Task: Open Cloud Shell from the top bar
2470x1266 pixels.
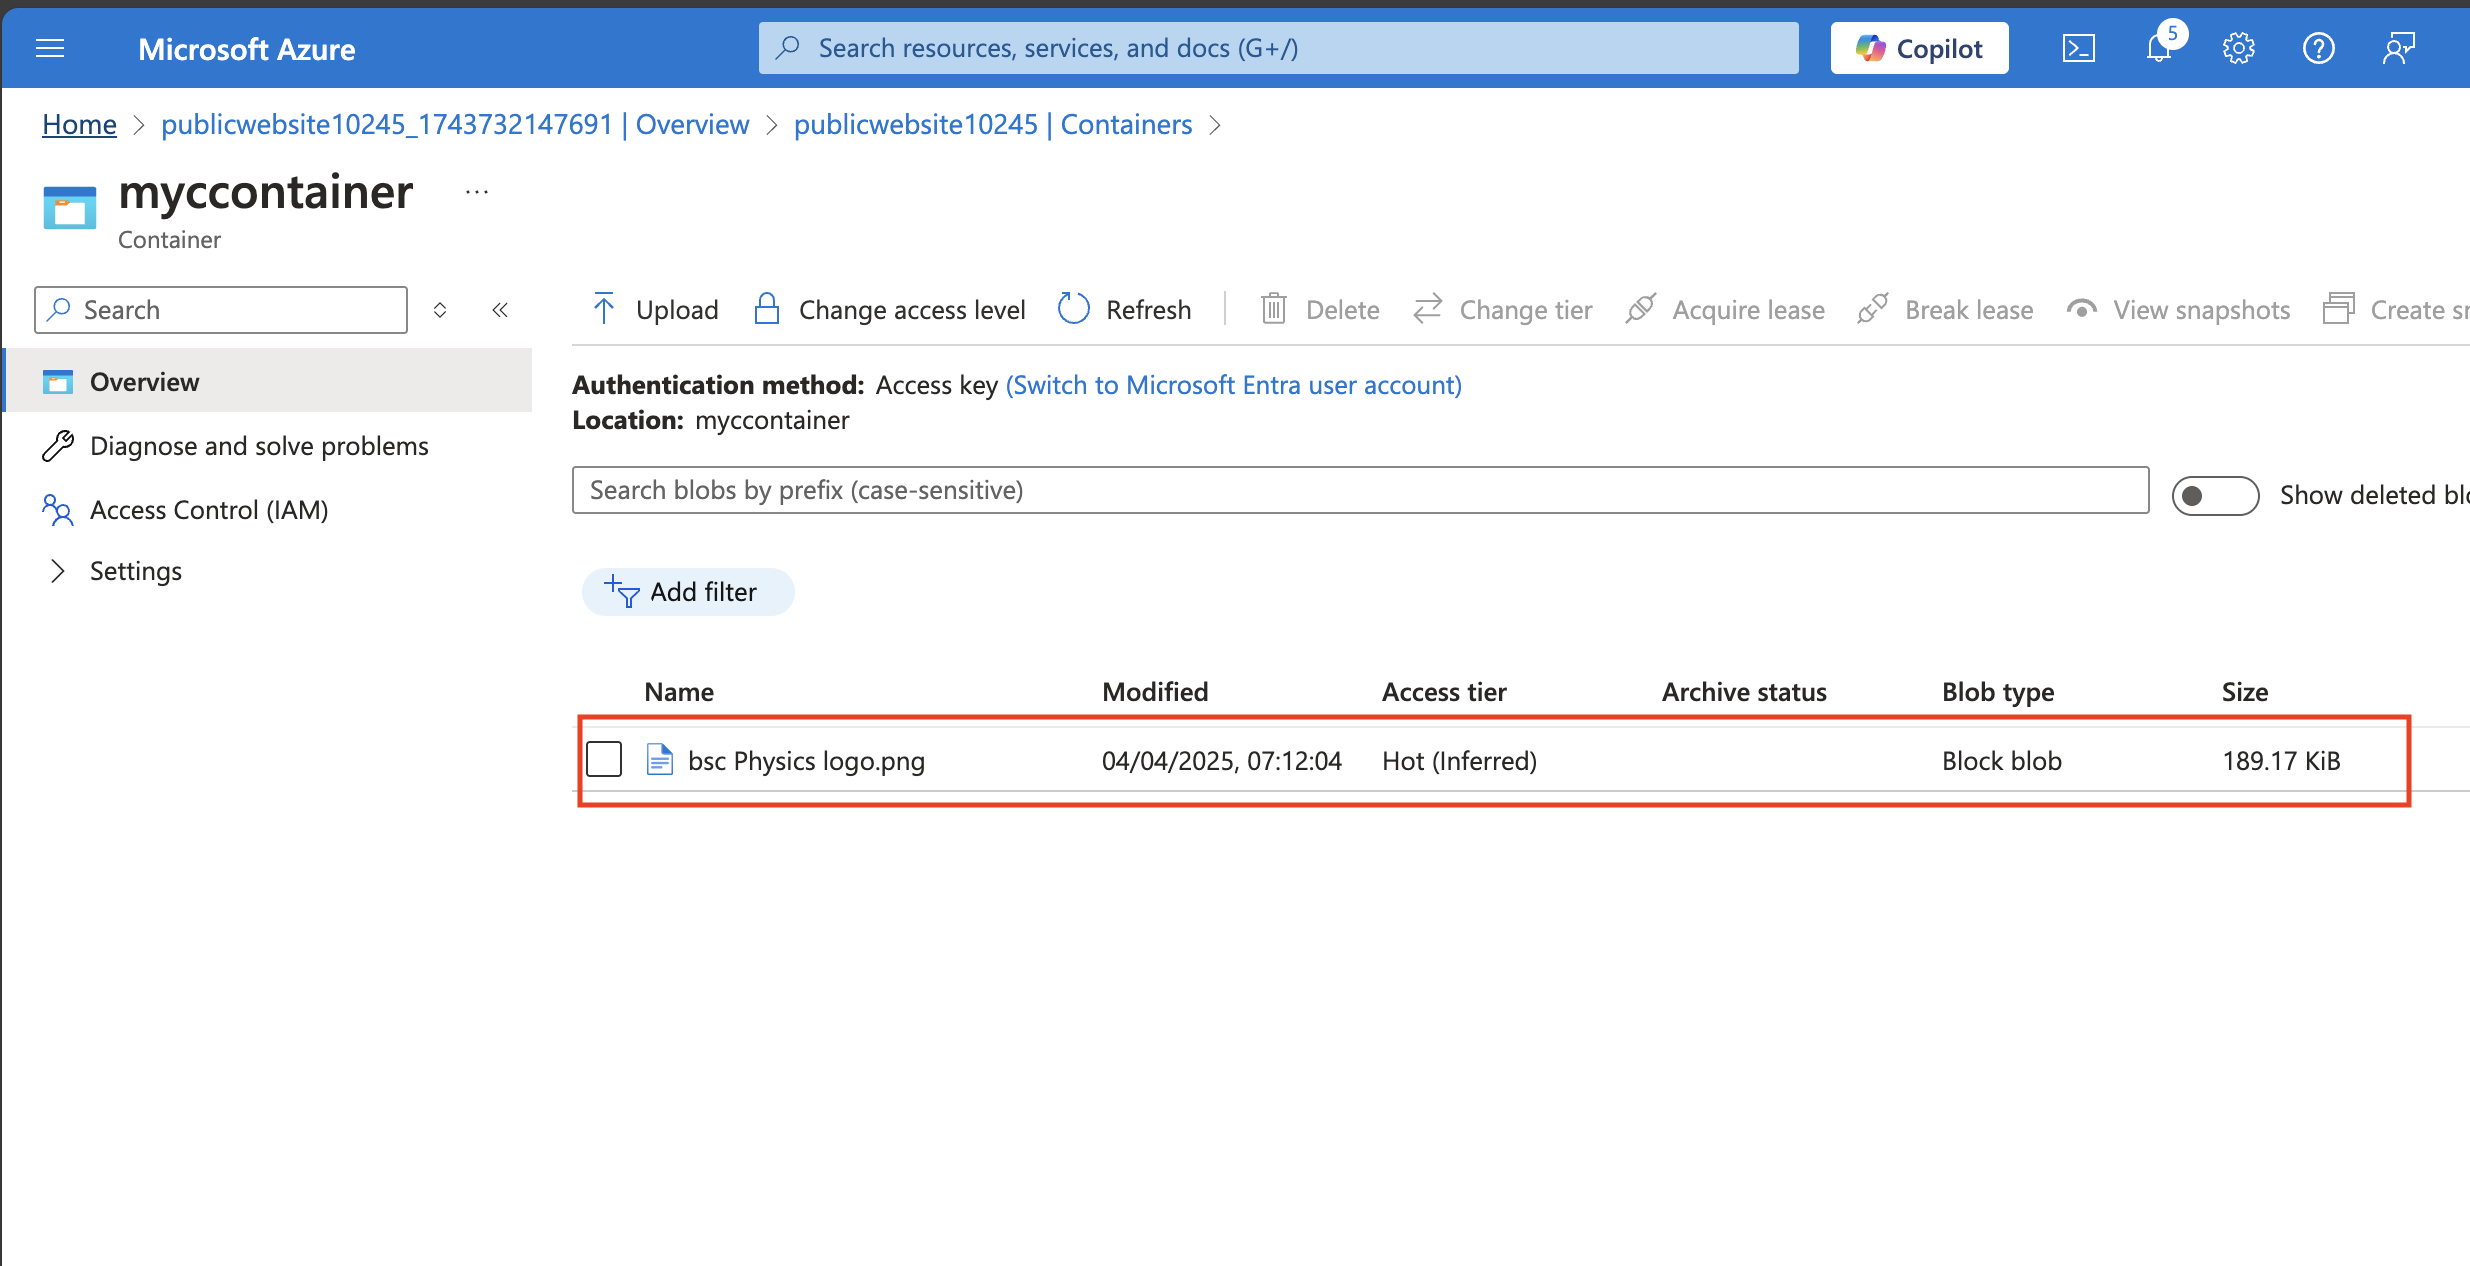Action: 2078,48
